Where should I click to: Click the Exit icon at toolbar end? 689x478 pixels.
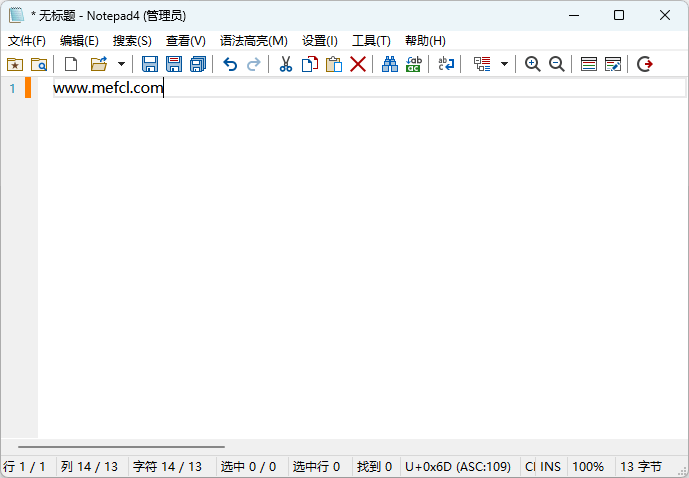point(645,64)
